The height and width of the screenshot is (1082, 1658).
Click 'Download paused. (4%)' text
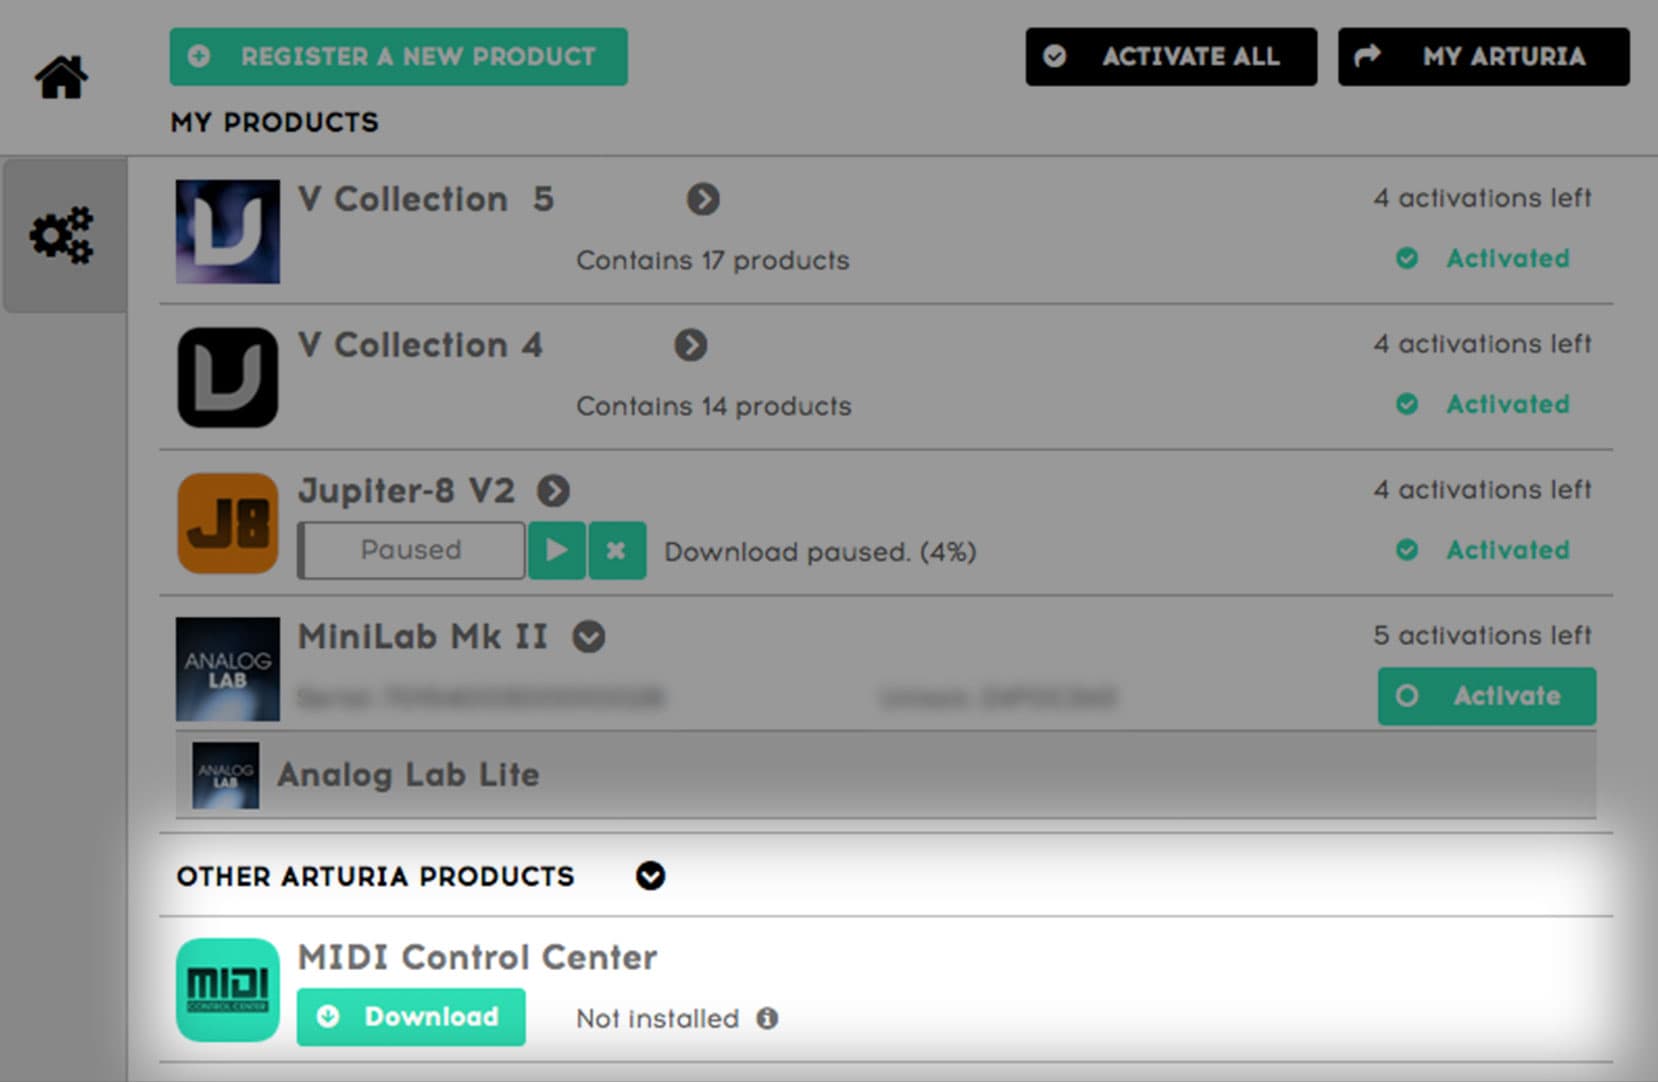click(x=820, y=552)
